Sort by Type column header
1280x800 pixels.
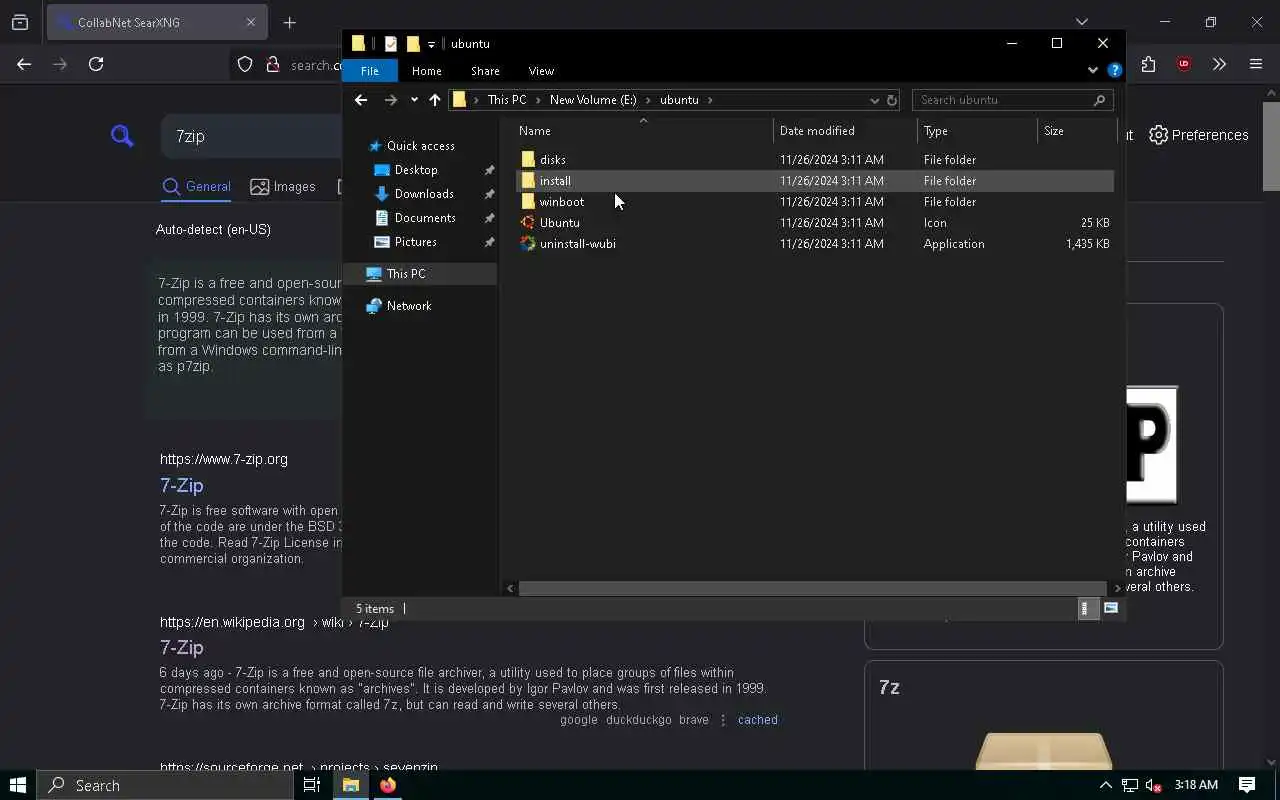click(x=977, y=131)
